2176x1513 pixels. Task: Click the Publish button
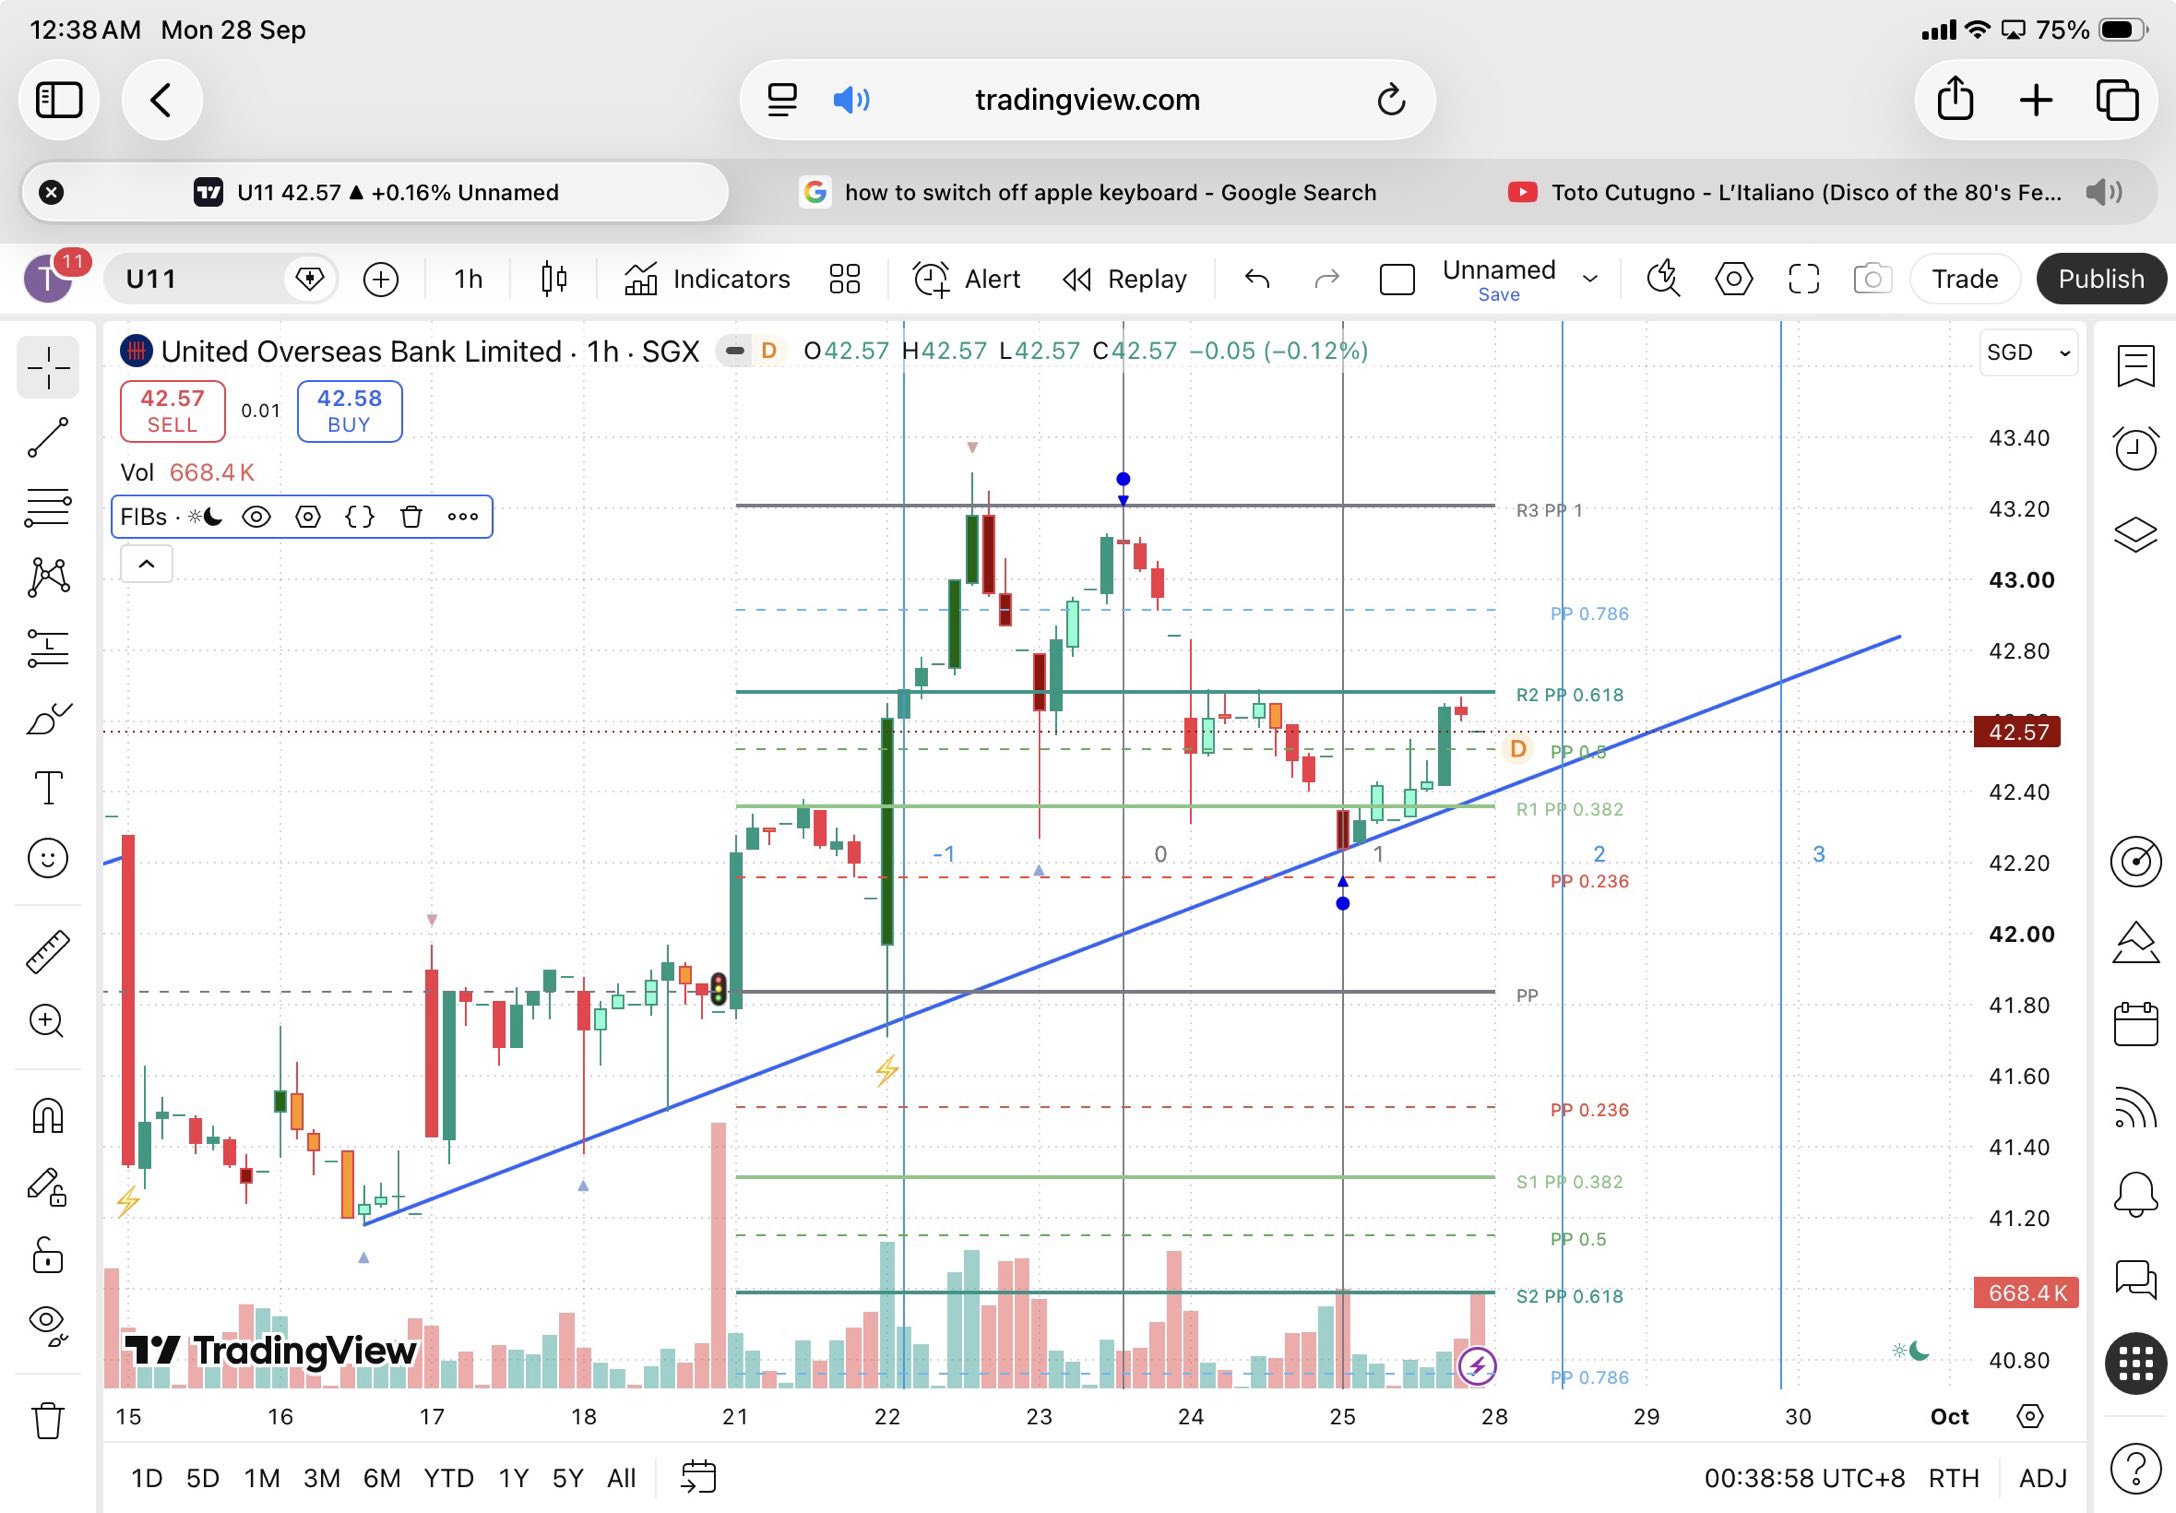[2101, 279]
